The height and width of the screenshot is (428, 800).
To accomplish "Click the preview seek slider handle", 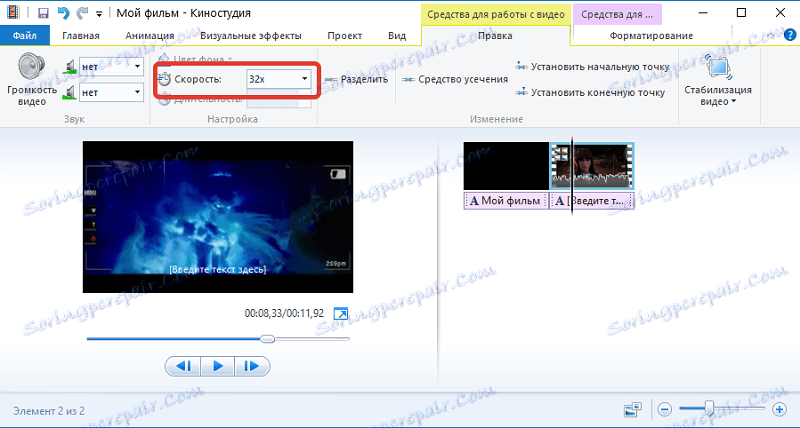I will point(267,339).
